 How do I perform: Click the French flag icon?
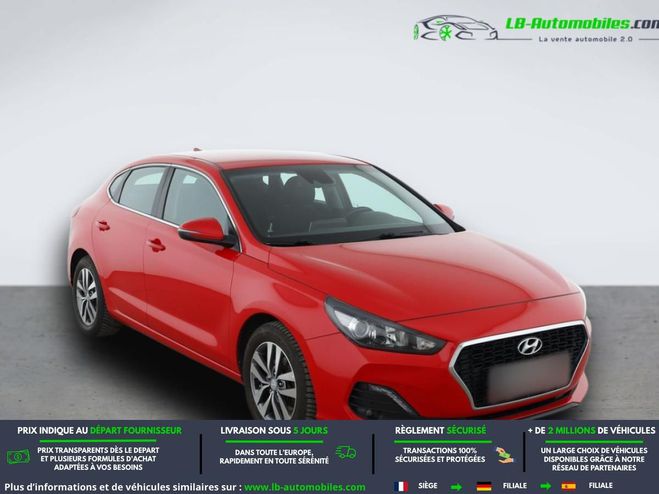point(401,486)
